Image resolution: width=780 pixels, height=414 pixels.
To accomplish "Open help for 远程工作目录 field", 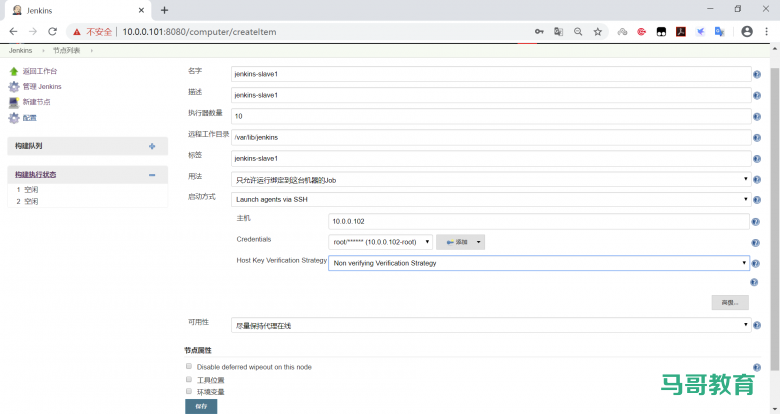I will tap(757, 137).
